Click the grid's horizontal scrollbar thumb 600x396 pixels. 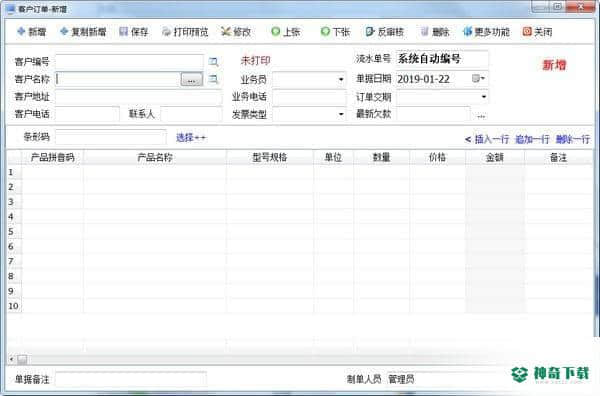(x=22, y=359)
